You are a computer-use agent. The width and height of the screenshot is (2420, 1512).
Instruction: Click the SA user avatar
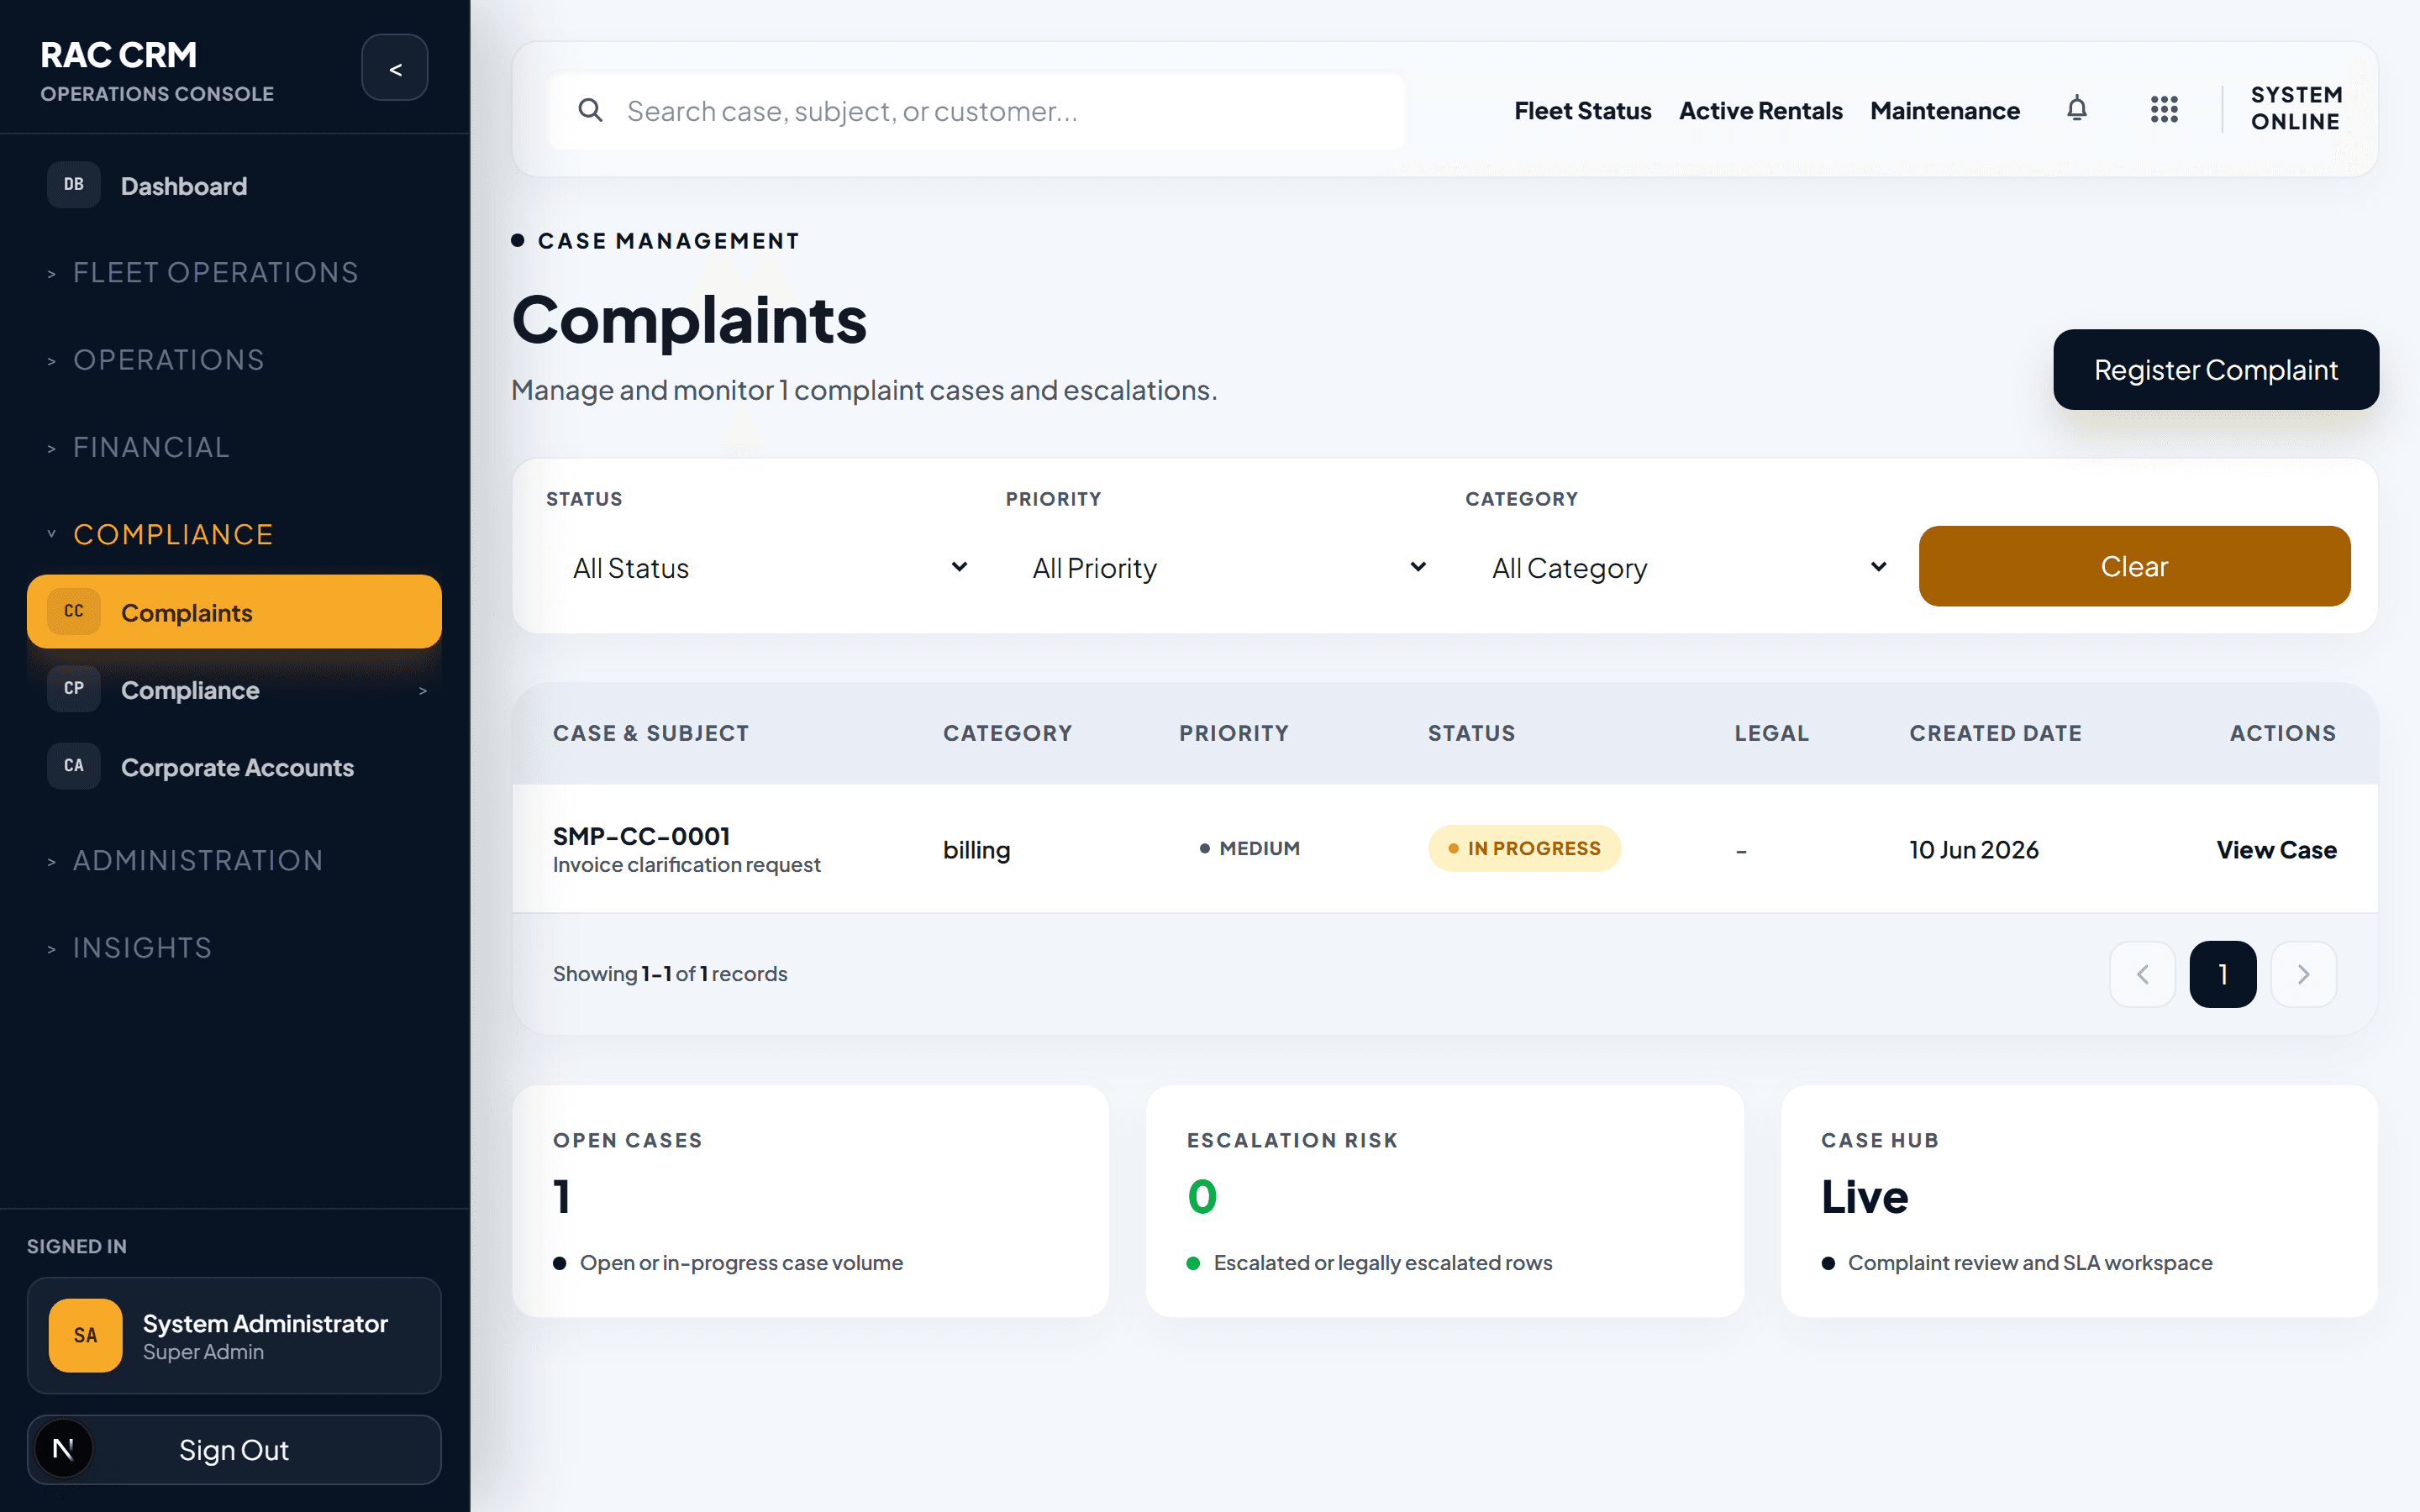[86, 1335]
